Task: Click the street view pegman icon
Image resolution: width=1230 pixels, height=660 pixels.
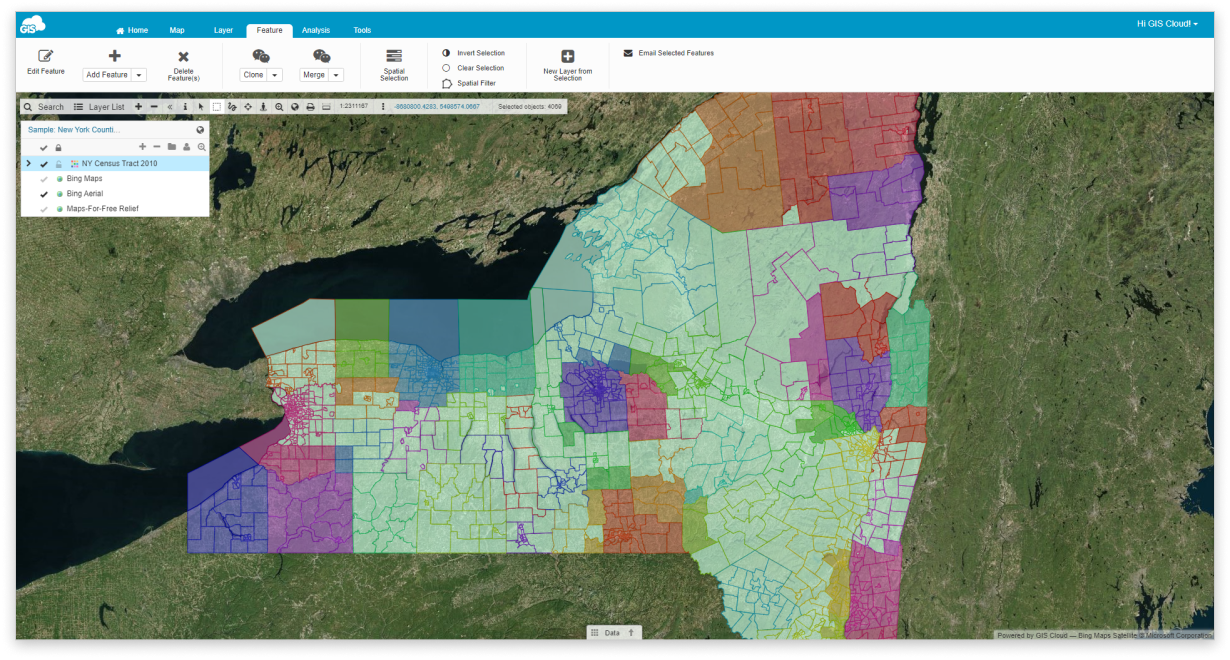Action: pos(263,107)
